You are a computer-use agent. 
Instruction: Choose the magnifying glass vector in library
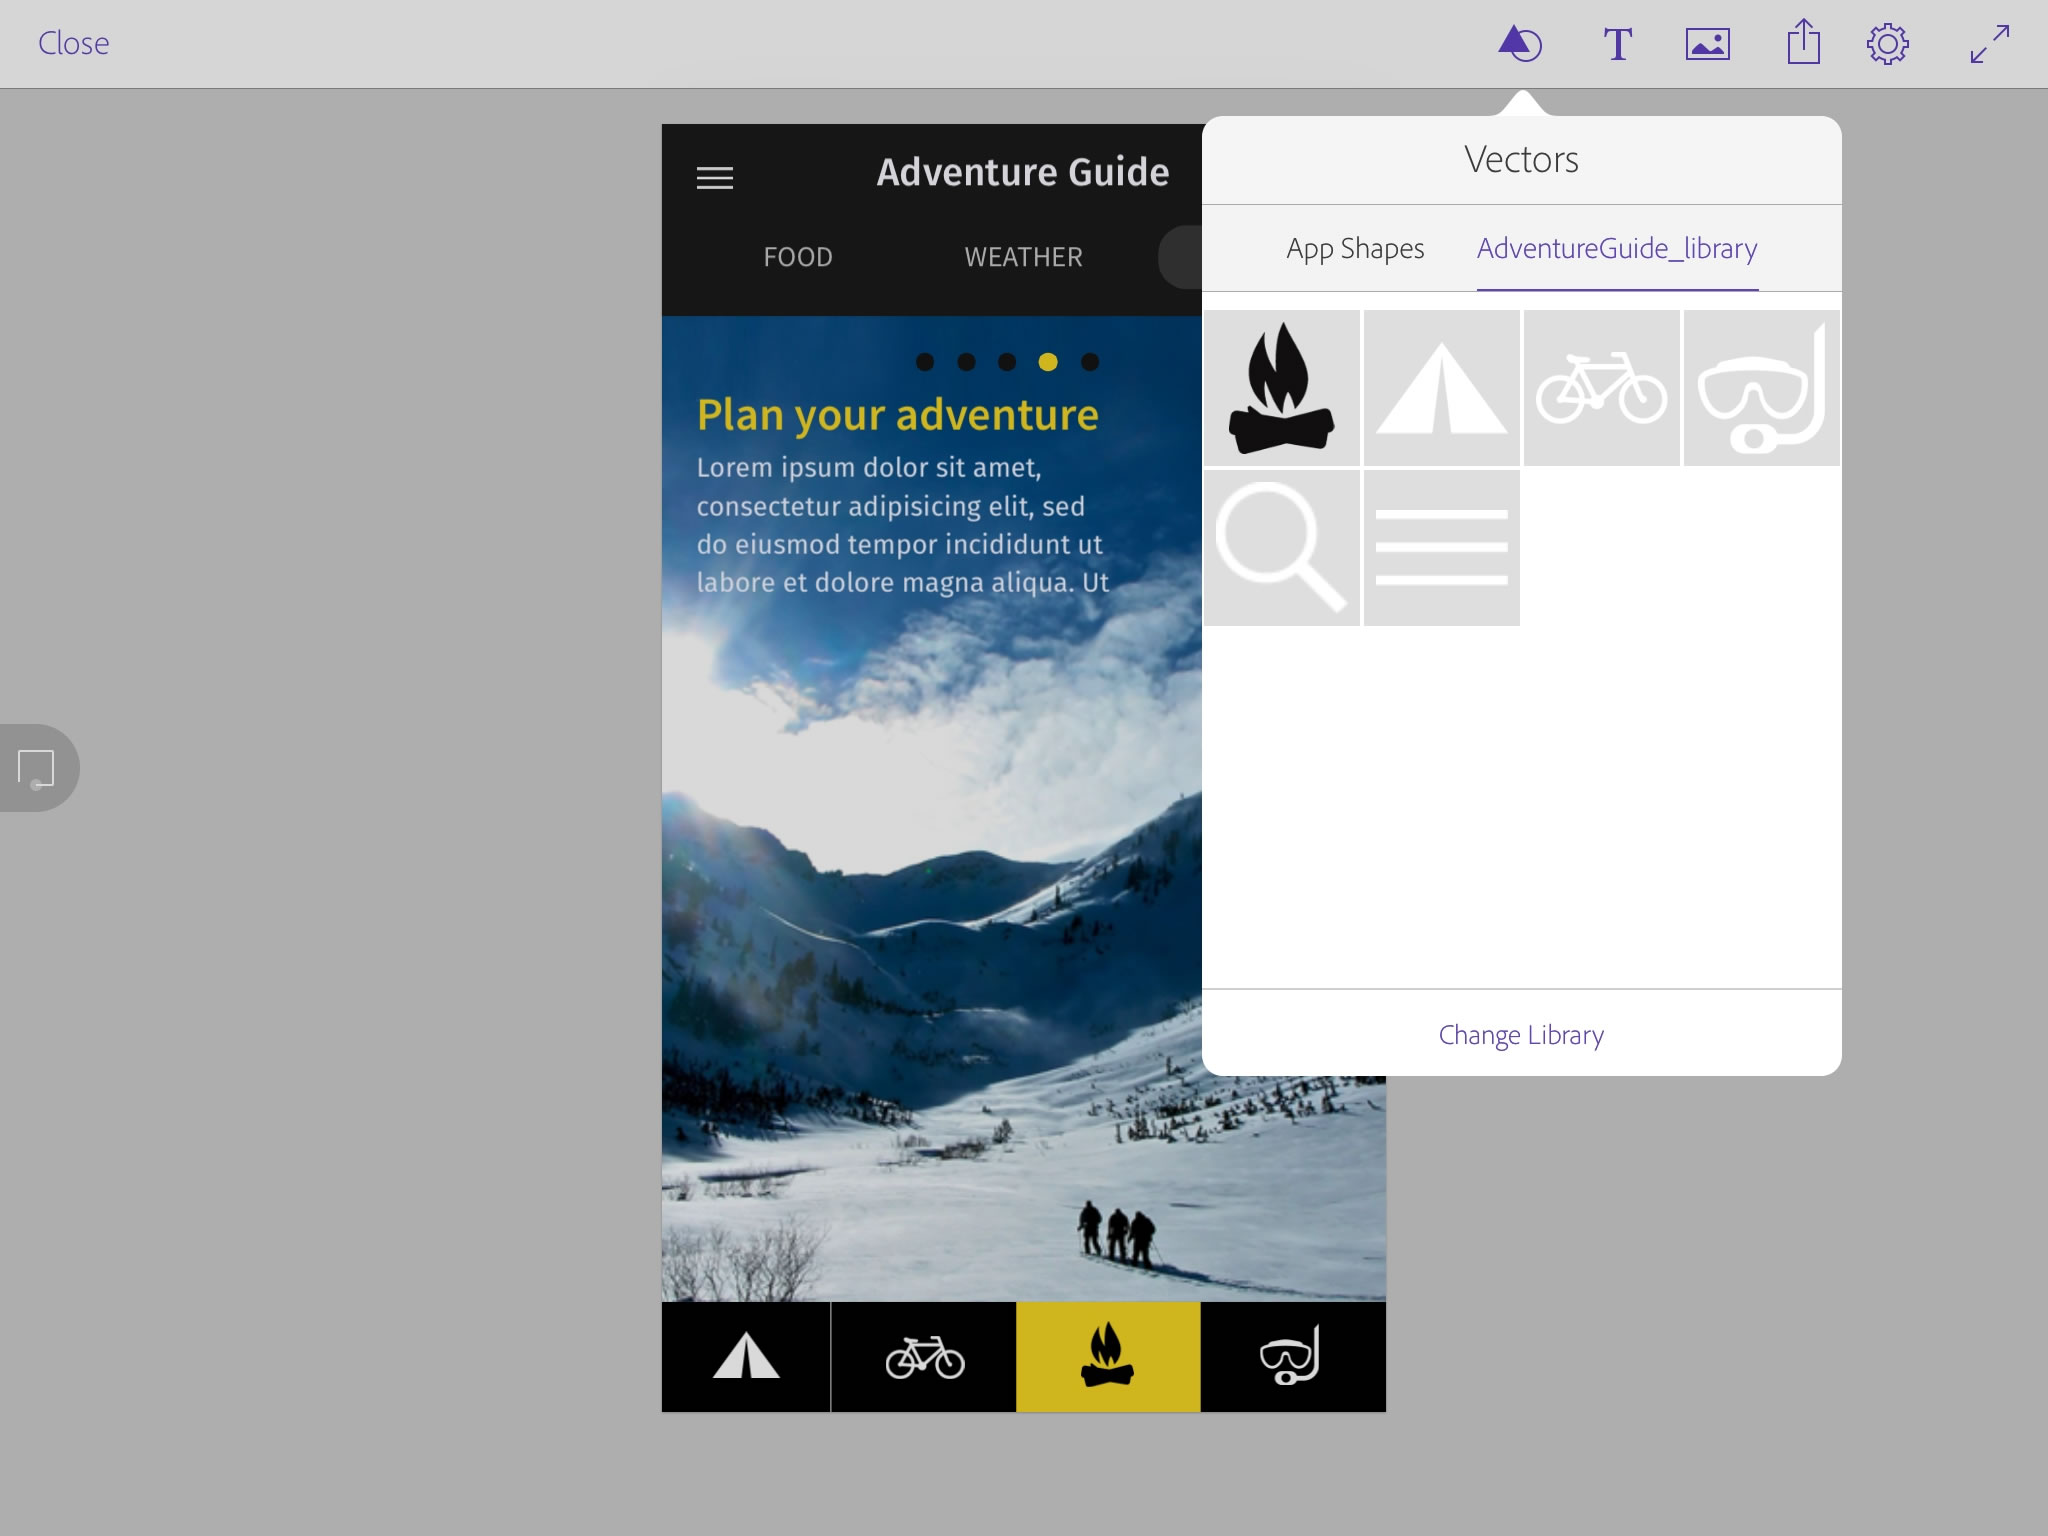(x=1281, y=548)
